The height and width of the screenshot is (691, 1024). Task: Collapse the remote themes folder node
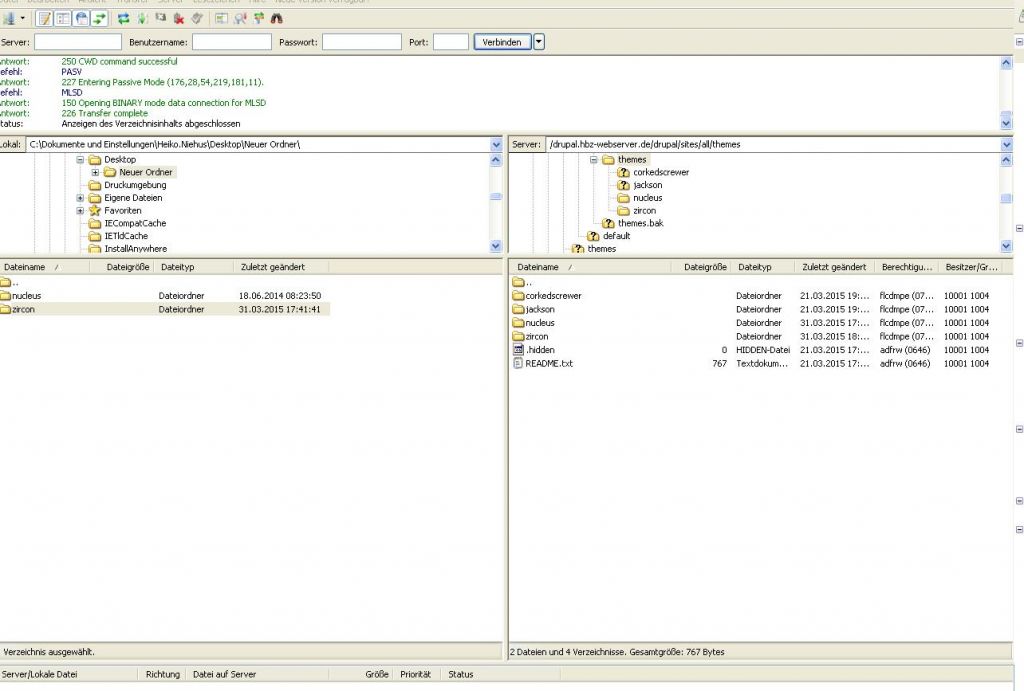tap(593, 160)
